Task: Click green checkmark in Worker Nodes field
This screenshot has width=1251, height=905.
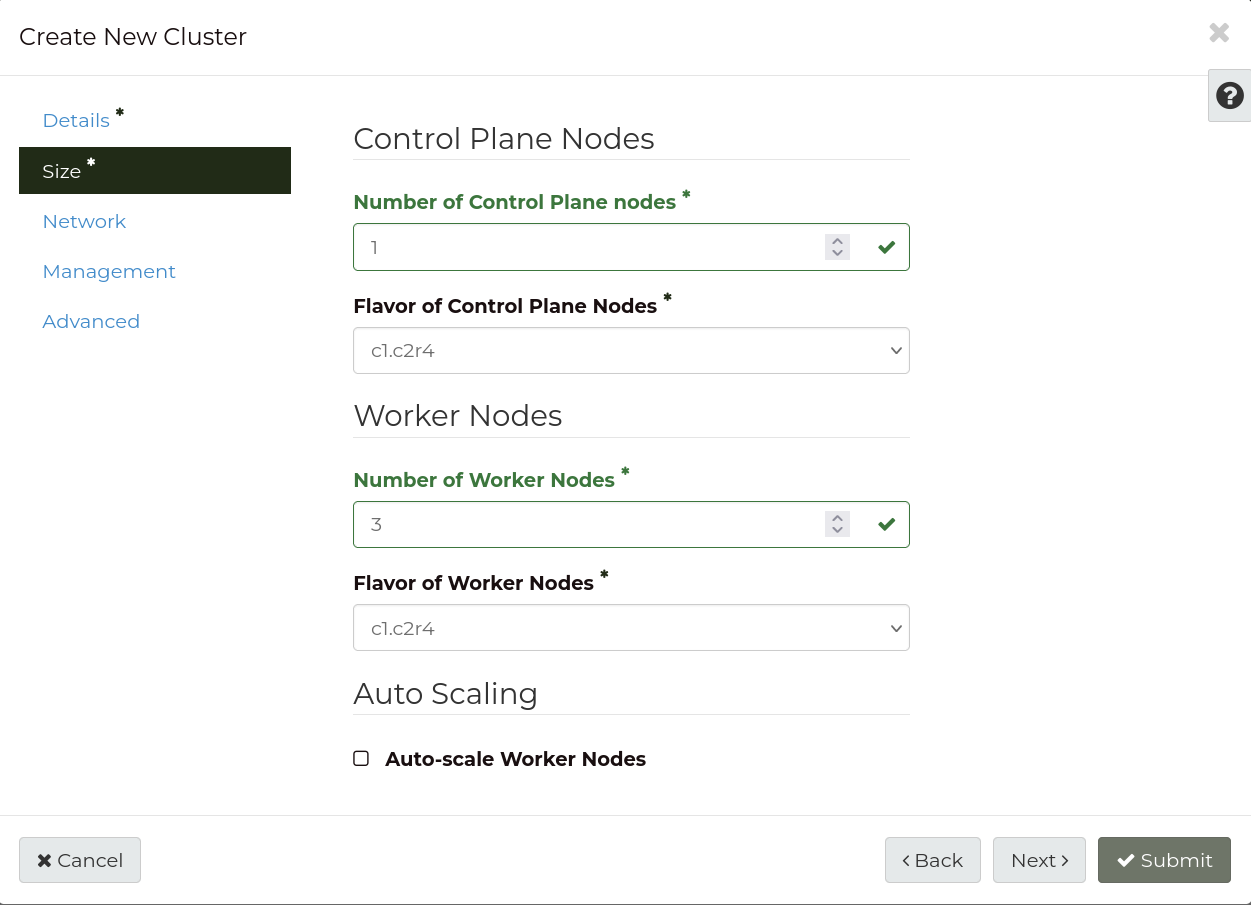Action: 886,524
